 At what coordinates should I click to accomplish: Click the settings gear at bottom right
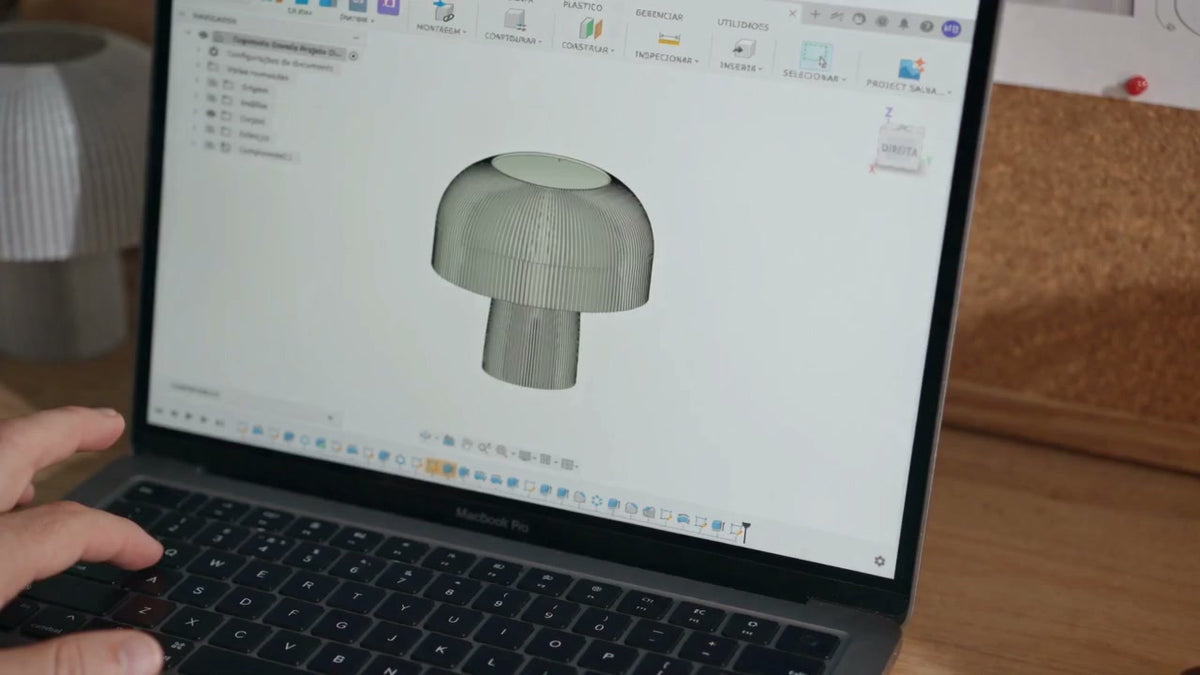879,561
